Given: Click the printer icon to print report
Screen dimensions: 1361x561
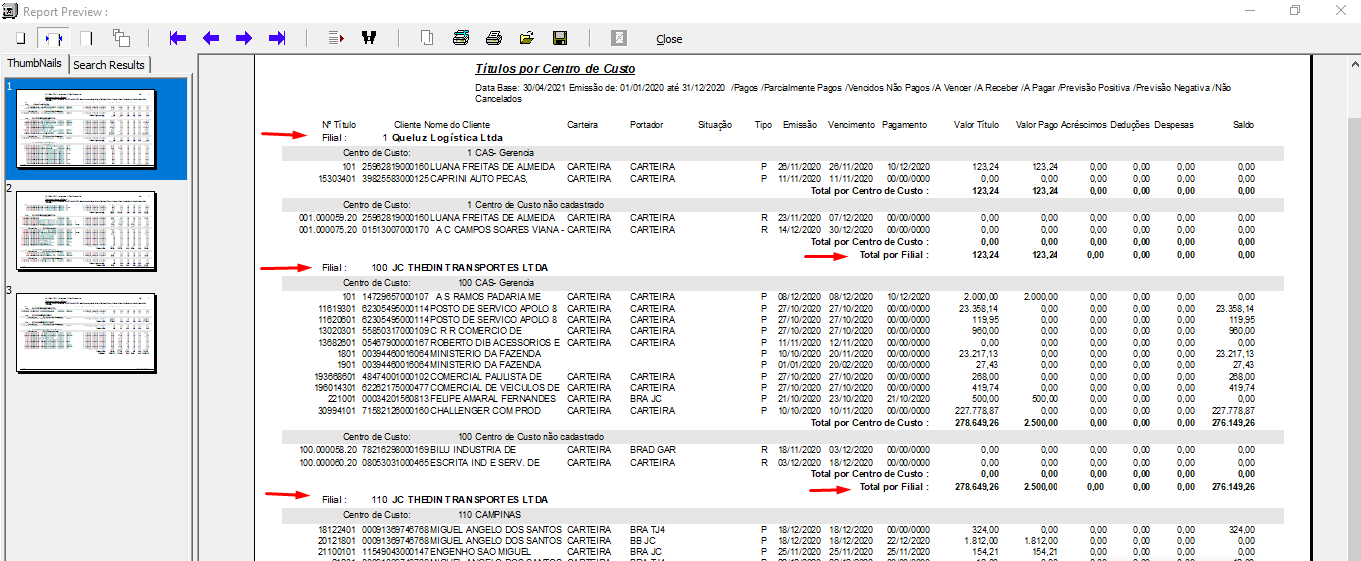Looking at the screenshot, I should (x=493, y=38).
